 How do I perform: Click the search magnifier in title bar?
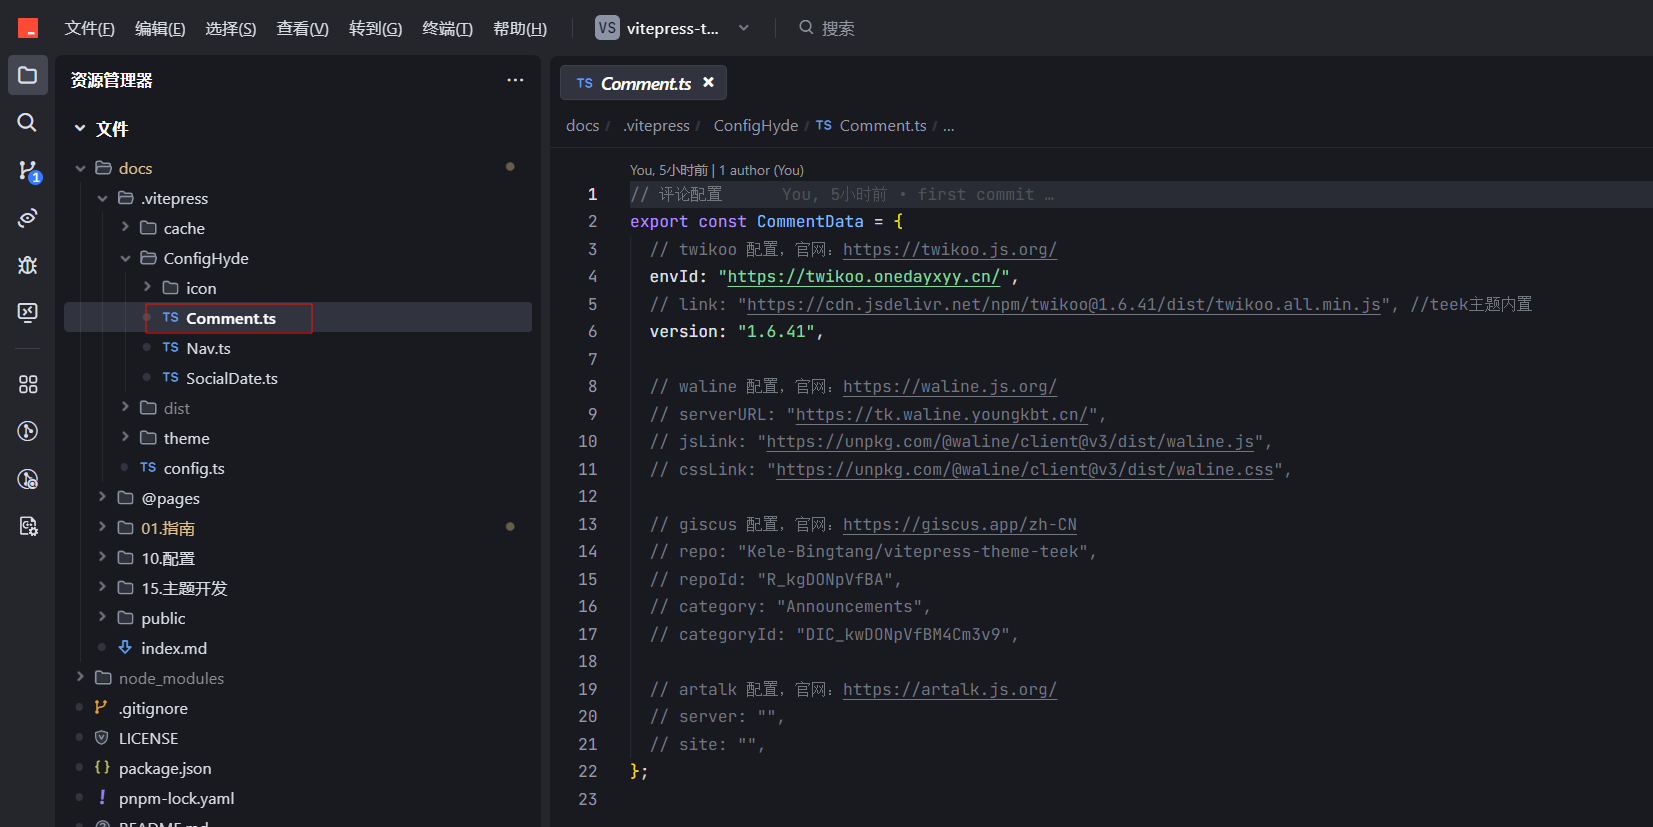pos(806,28)
